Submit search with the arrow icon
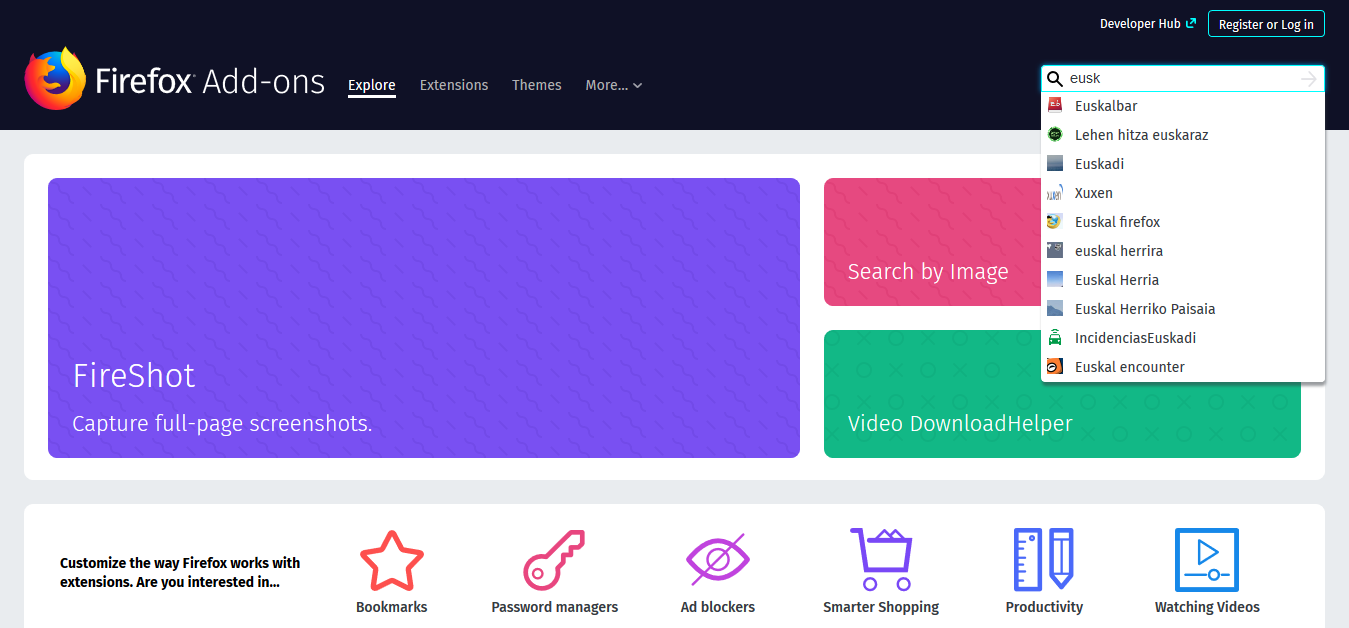Viewport: 1349px width, 628px height. tap(1308, 79)
